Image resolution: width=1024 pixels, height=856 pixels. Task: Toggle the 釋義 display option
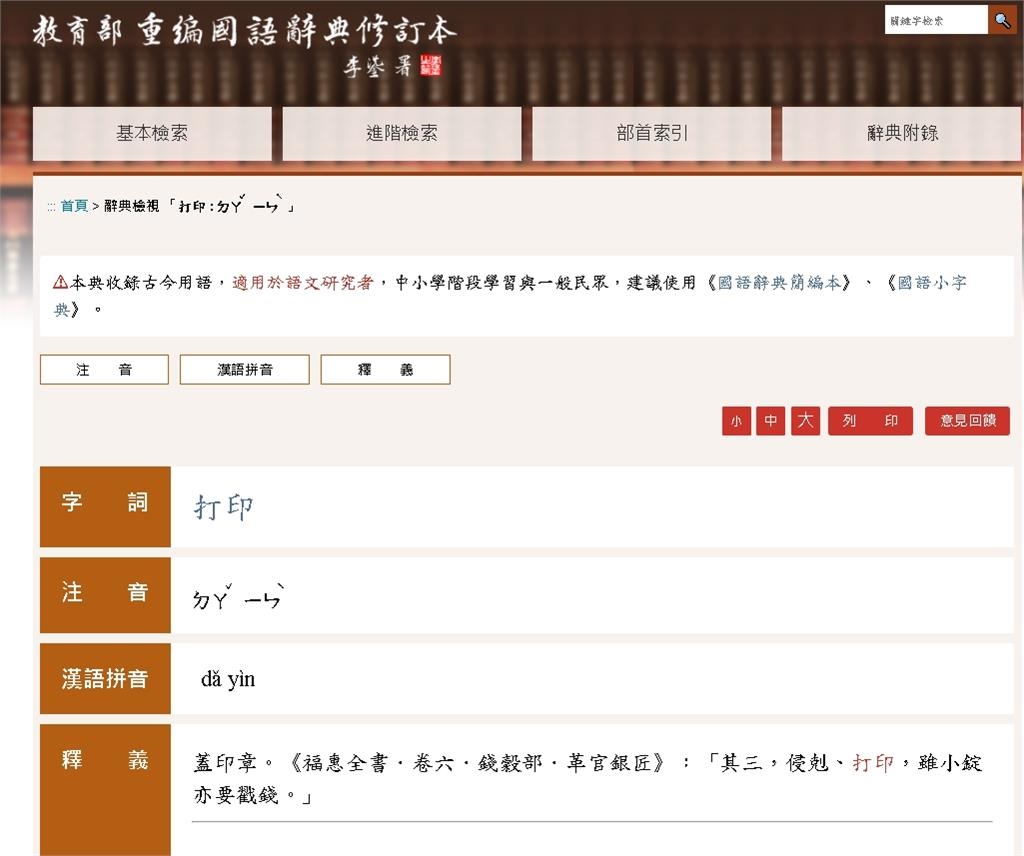click(384, 369)
